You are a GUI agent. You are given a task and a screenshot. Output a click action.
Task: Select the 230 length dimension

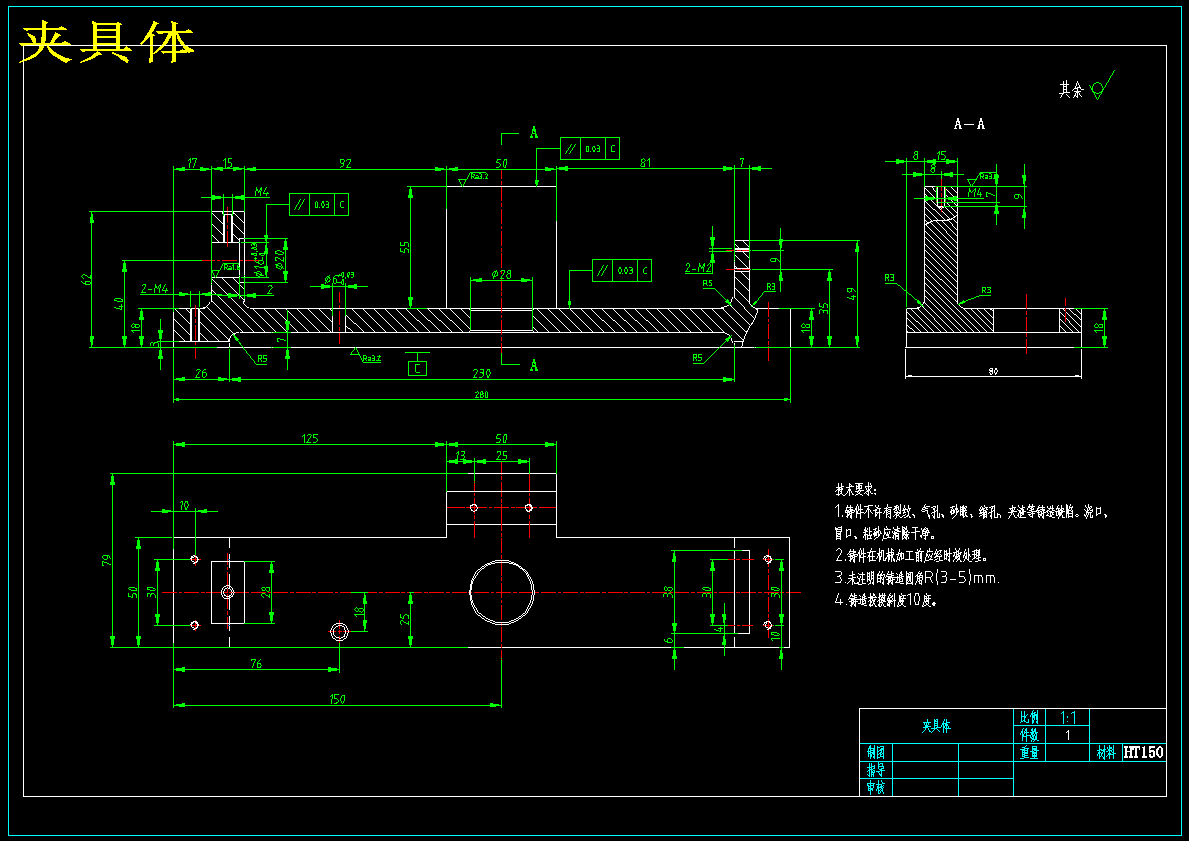coord(482,373)
